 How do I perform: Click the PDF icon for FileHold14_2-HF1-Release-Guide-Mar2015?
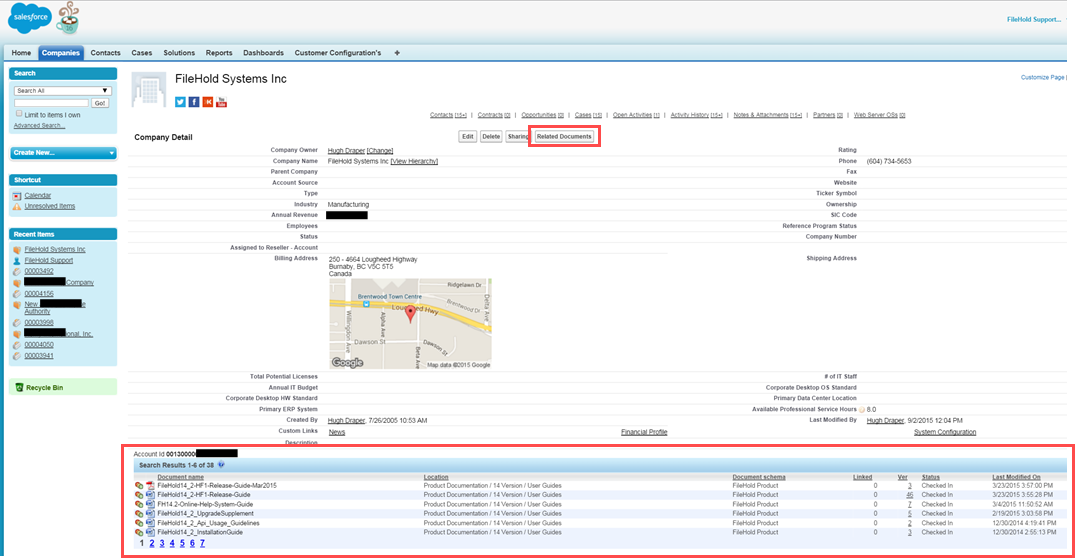150,485
